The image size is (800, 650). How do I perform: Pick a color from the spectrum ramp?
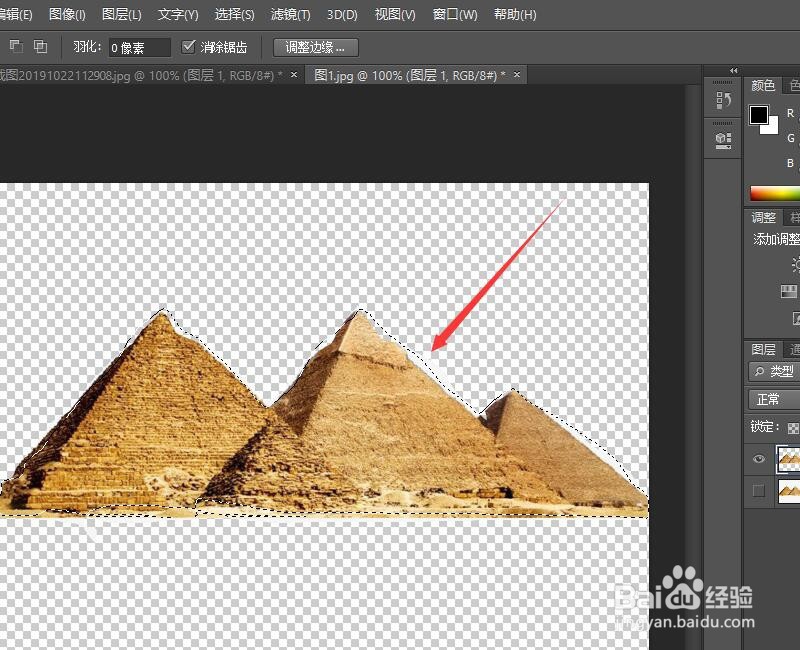click(x=774, y=193)
